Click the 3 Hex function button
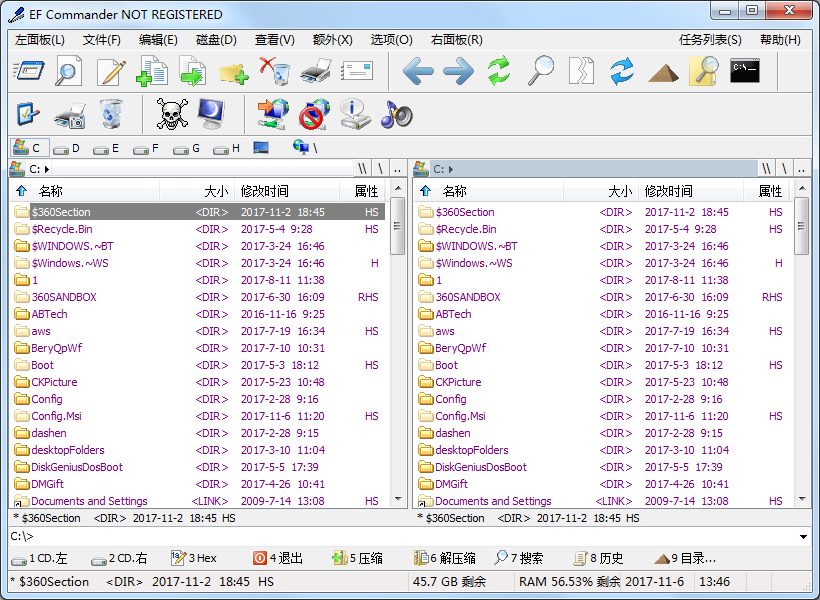This screenshot has width=820, height=600. [193, 558]
